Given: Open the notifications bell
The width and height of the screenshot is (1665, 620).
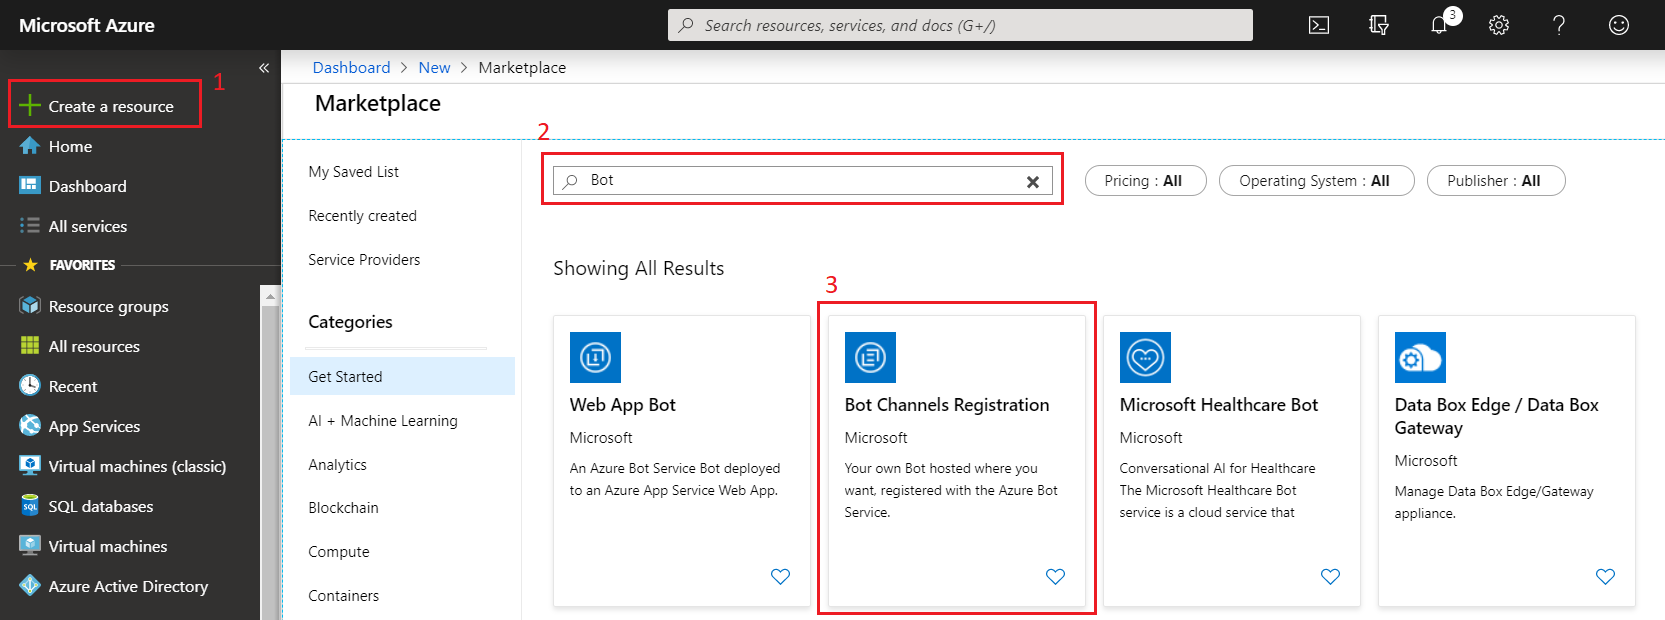Looking at the screenshot, I should (1439, 25).
